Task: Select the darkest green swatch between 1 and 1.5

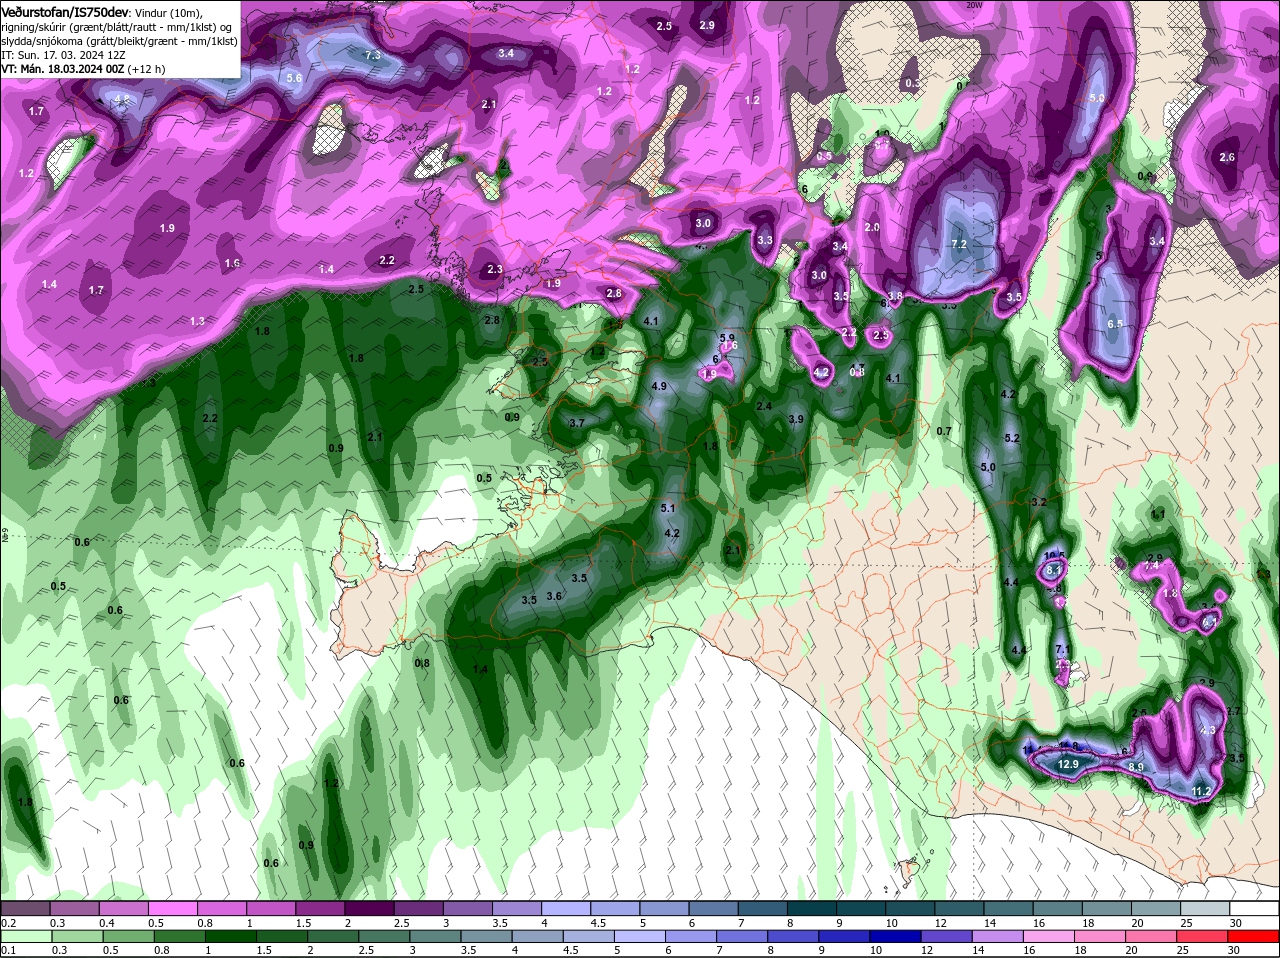Action: tap(232, 937)
